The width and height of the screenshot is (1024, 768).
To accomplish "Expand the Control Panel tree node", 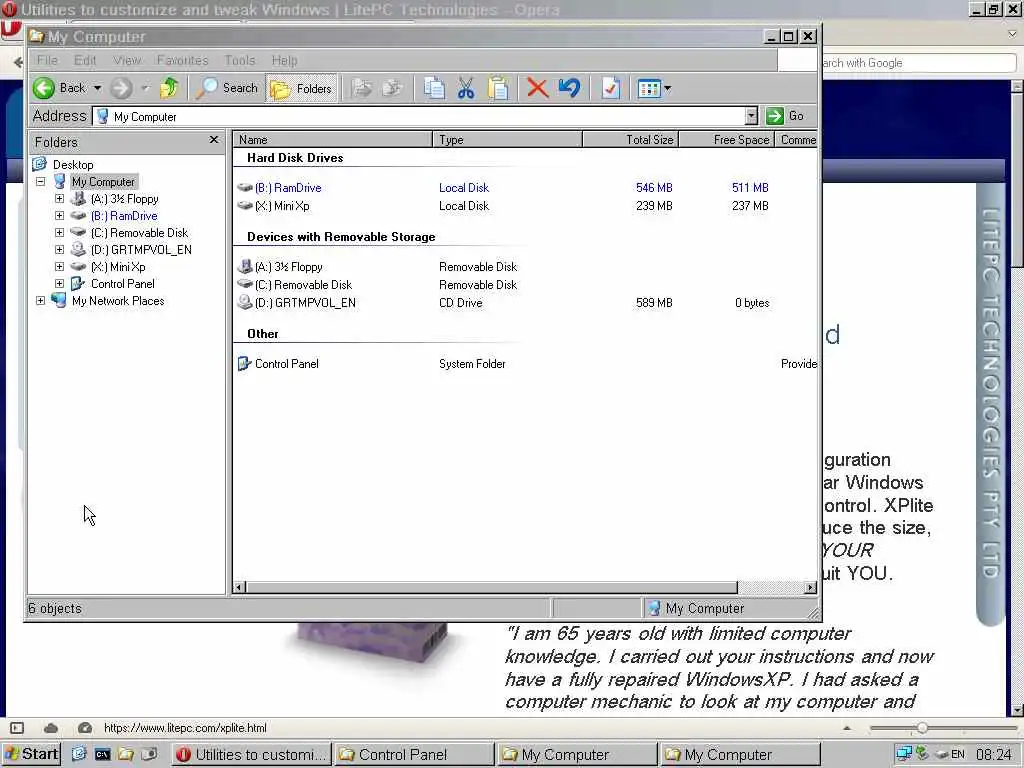I will [59, 283].
